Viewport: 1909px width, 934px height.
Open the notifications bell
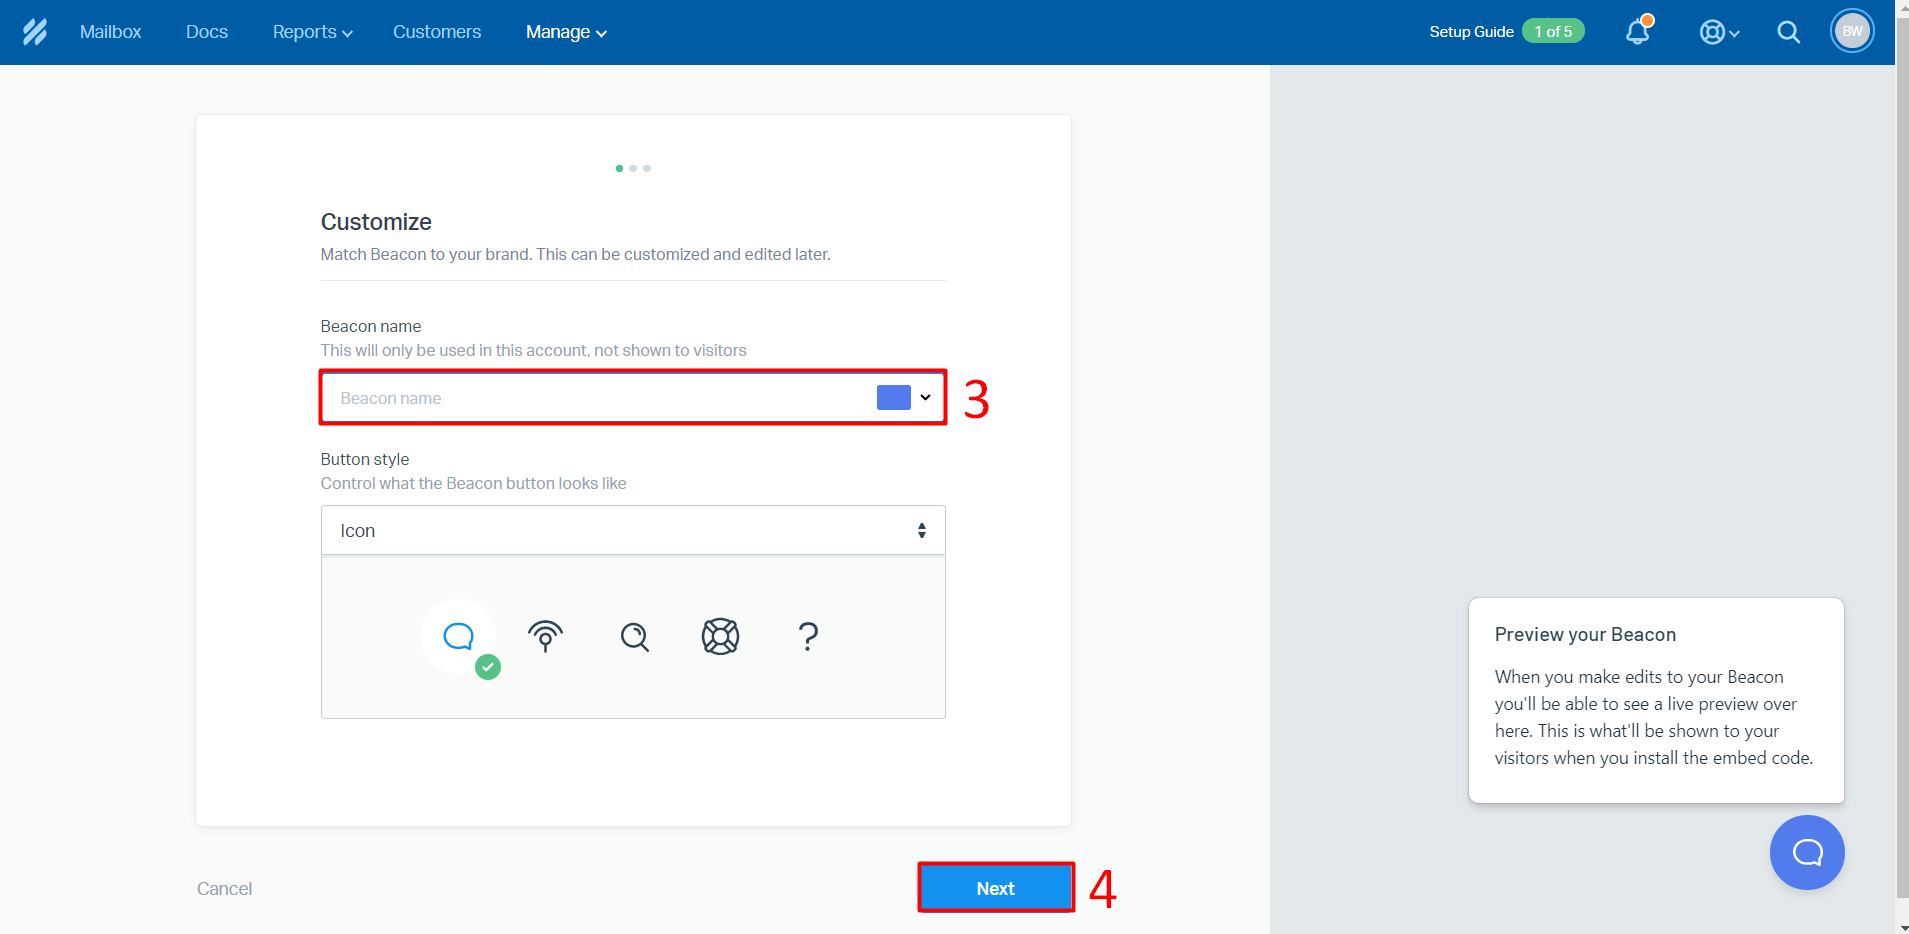(1637, 32)
